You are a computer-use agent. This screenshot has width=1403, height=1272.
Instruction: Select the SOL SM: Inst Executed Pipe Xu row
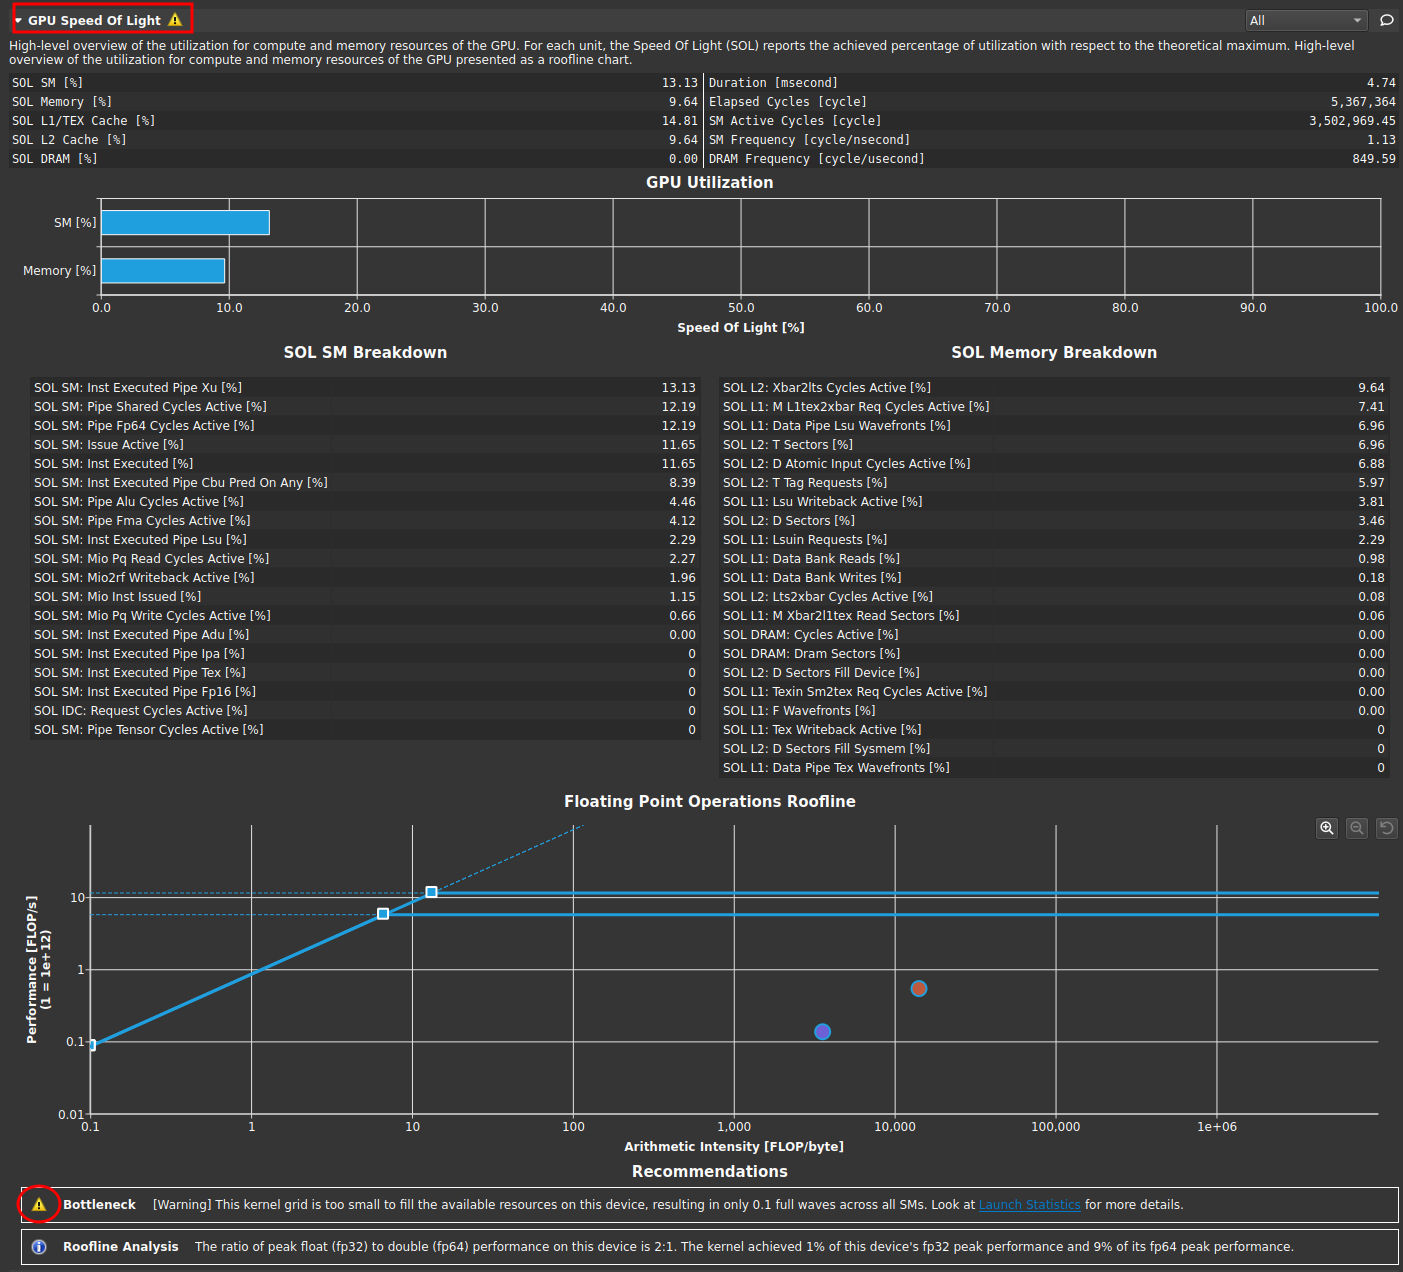tap(364, 388)
